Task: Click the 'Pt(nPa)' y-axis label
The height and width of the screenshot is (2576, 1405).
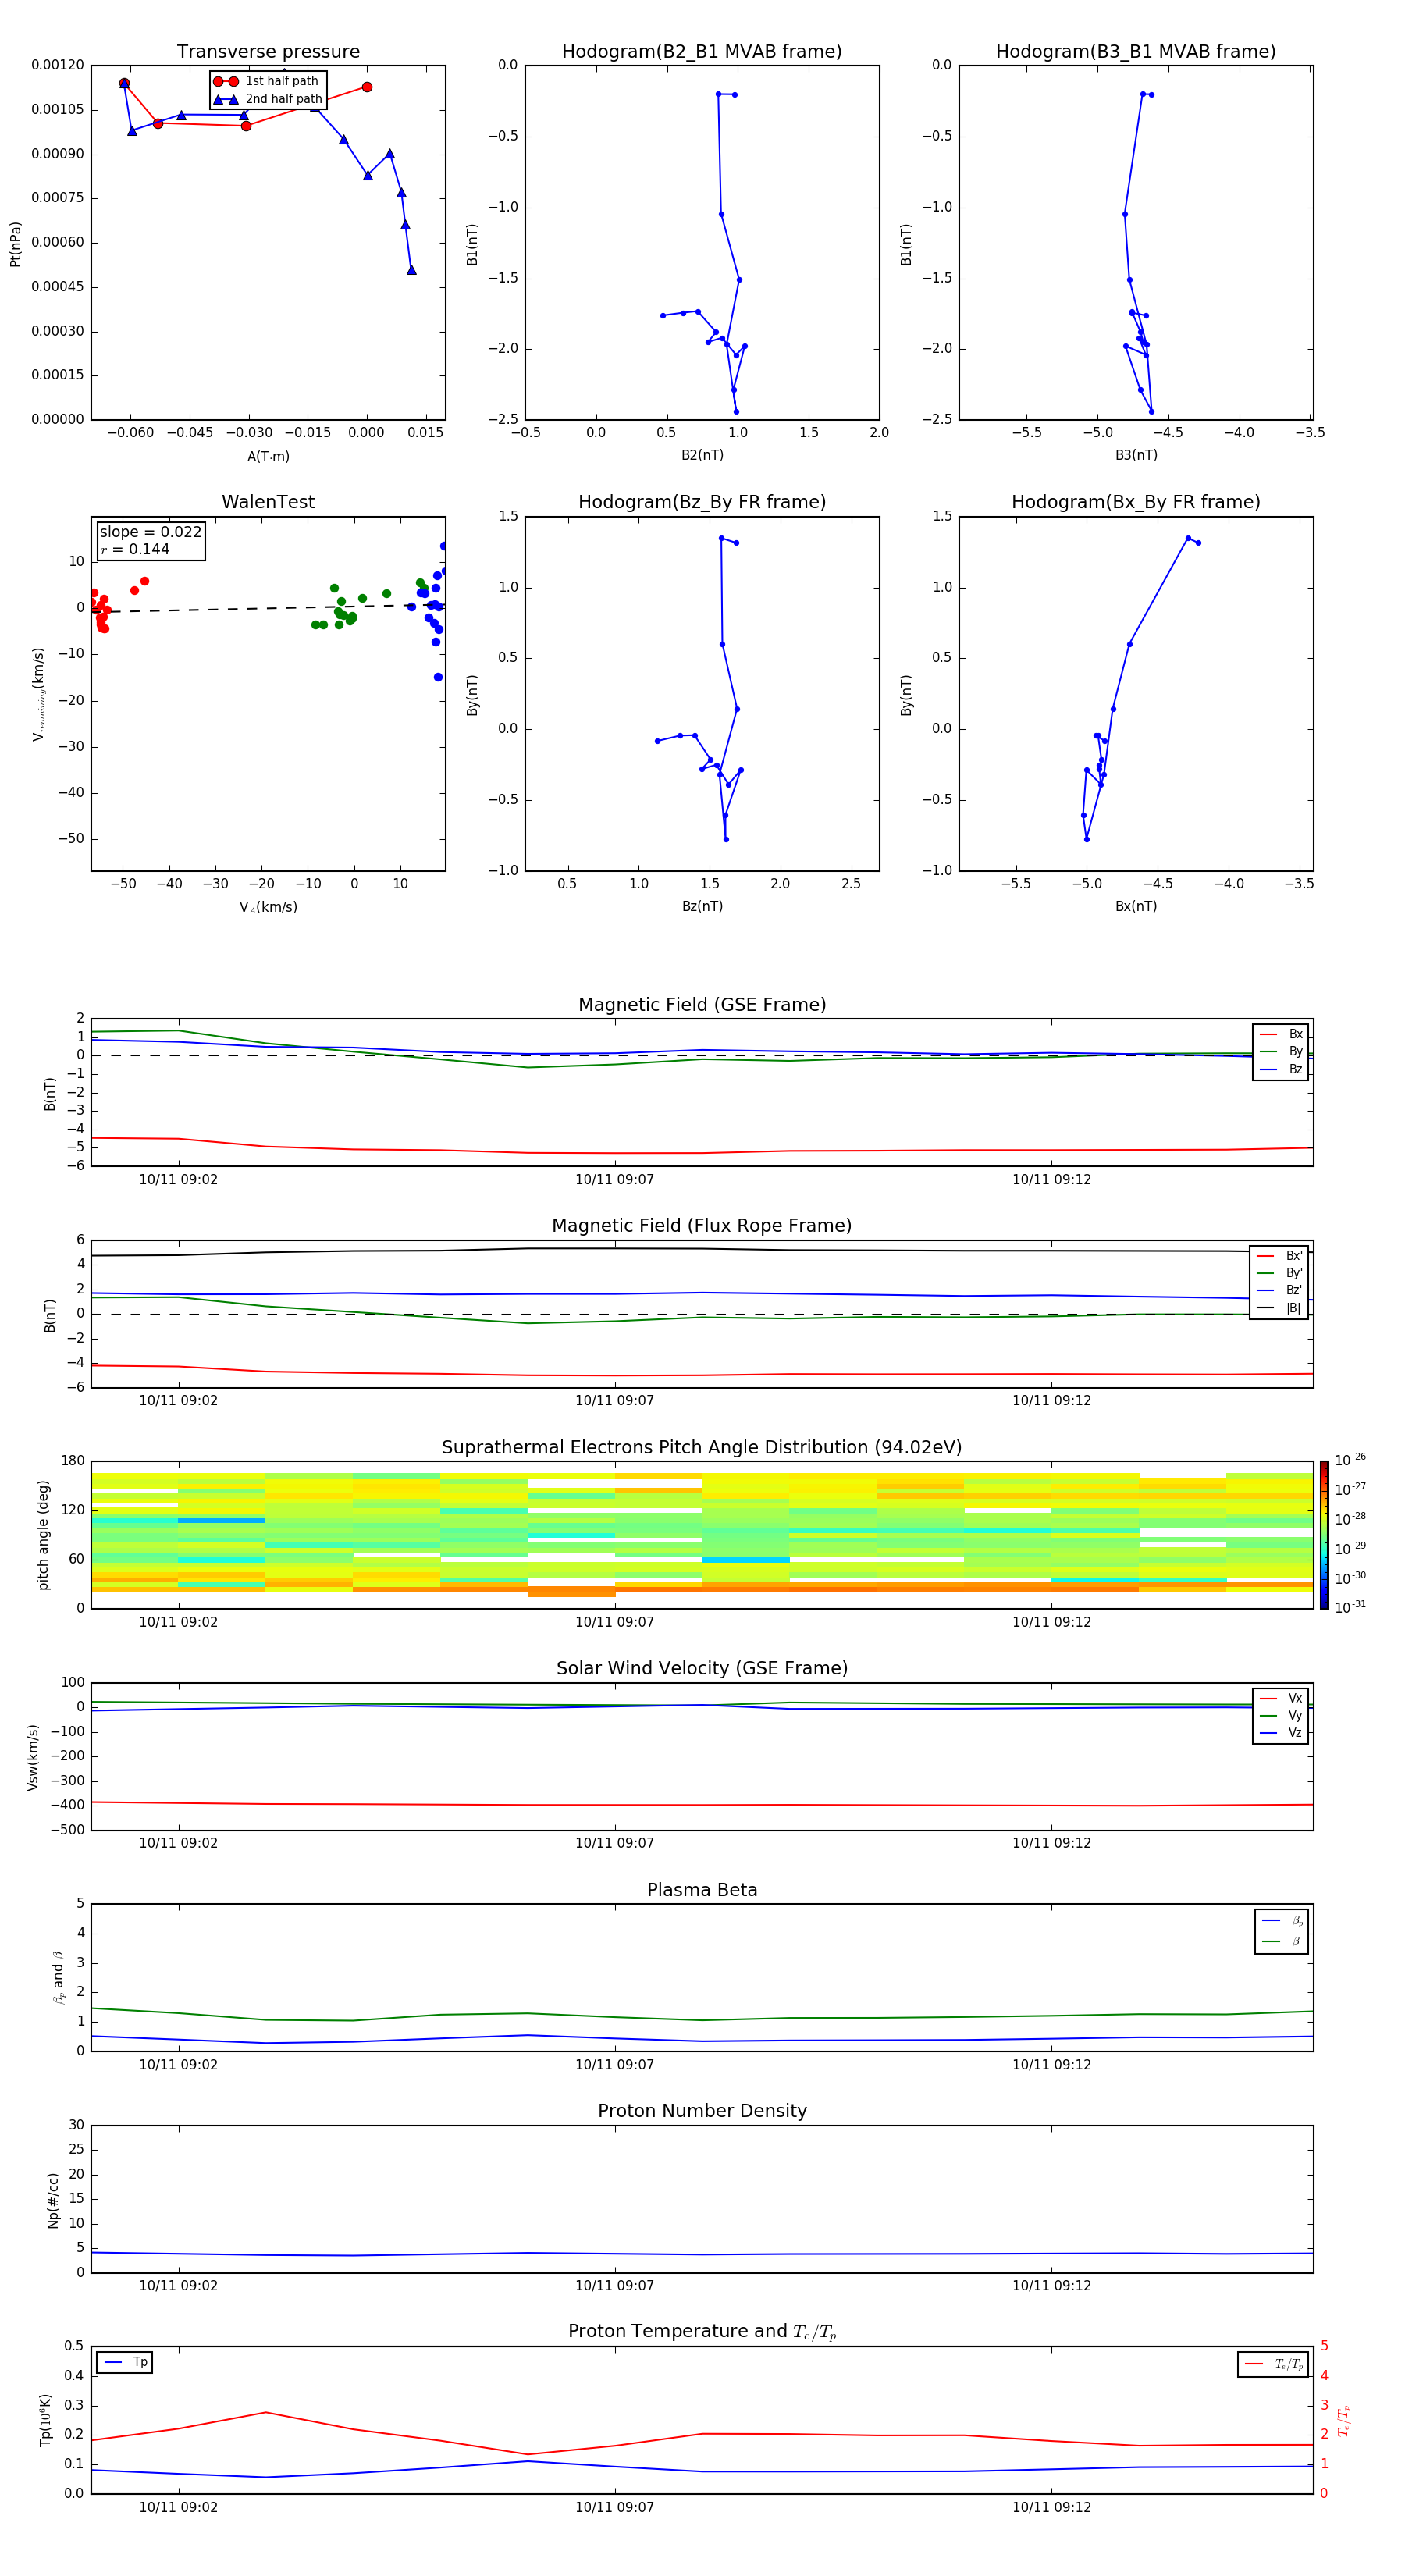Action: pos(15,244)
